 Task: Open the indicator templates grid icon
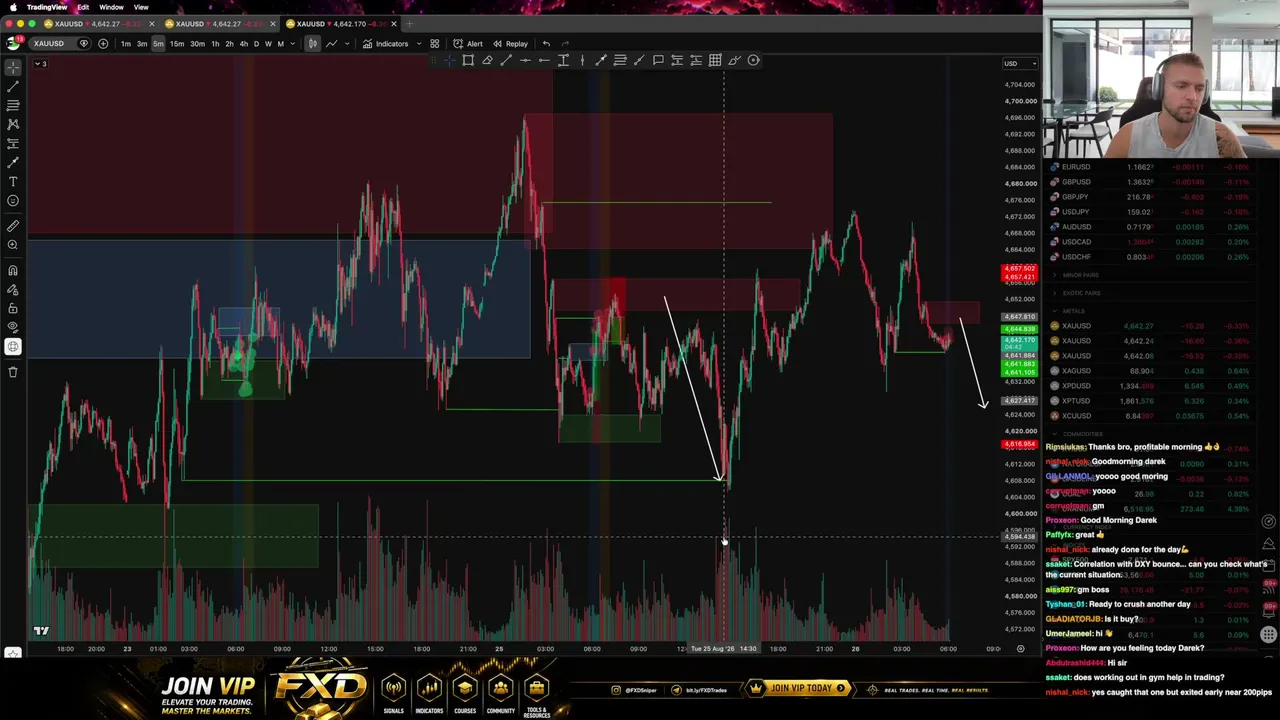pos(435,44)
